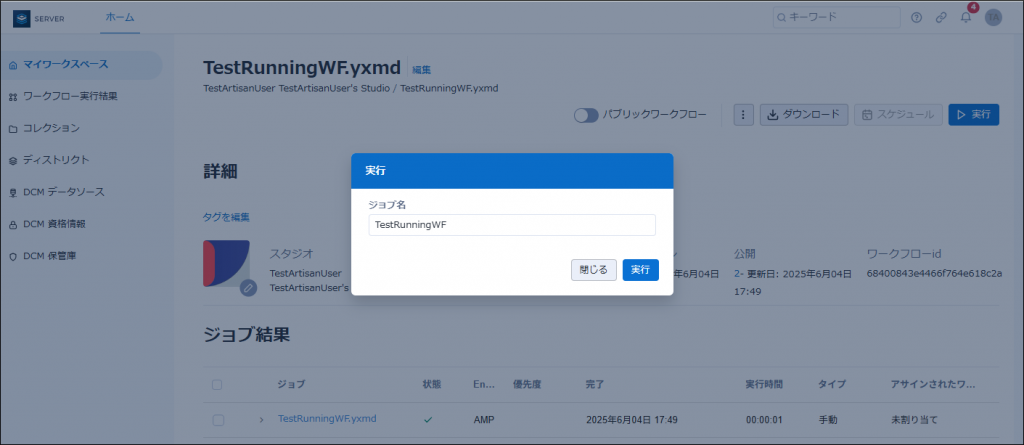Click the workflow id 68400843e4466f764e618c2a text
The image size is (1024, 445).
point(935,273)
